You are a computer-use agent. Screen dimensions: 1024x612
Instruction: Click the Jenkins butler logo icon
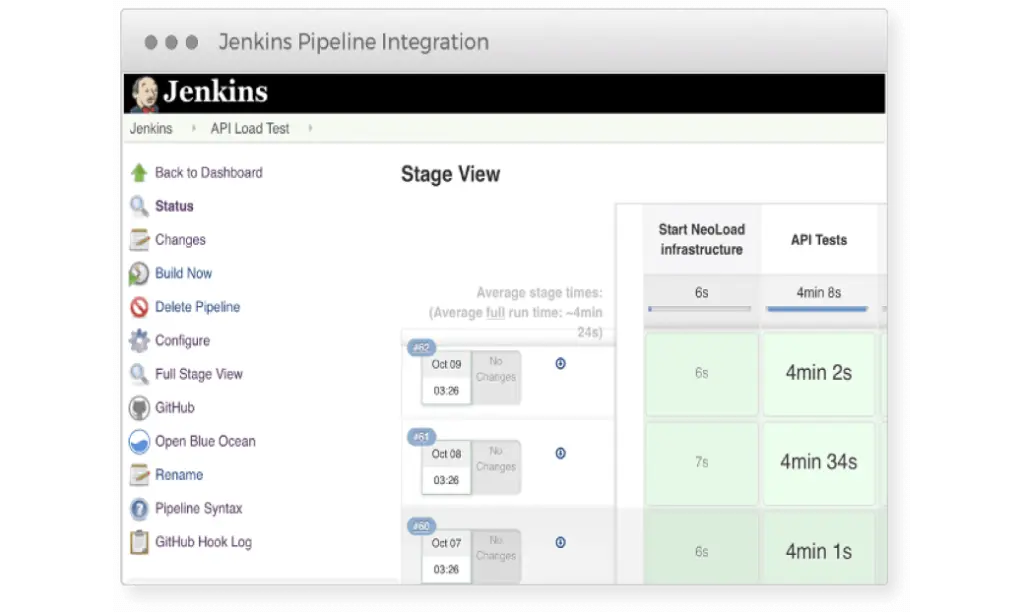pos(144,93)
